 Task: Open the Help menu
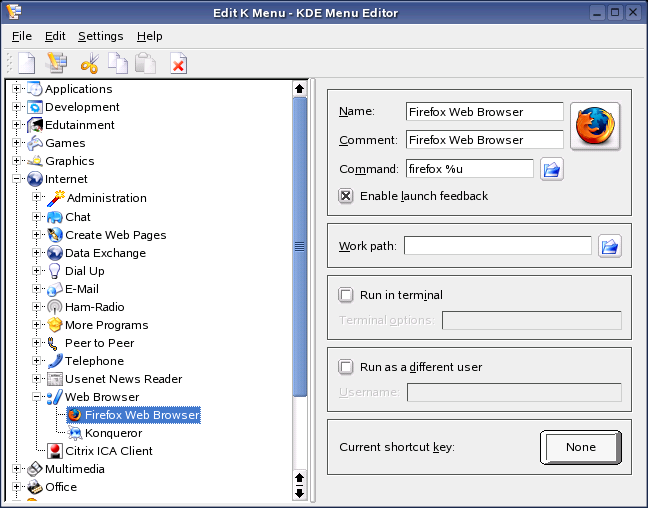click(150, 36)
